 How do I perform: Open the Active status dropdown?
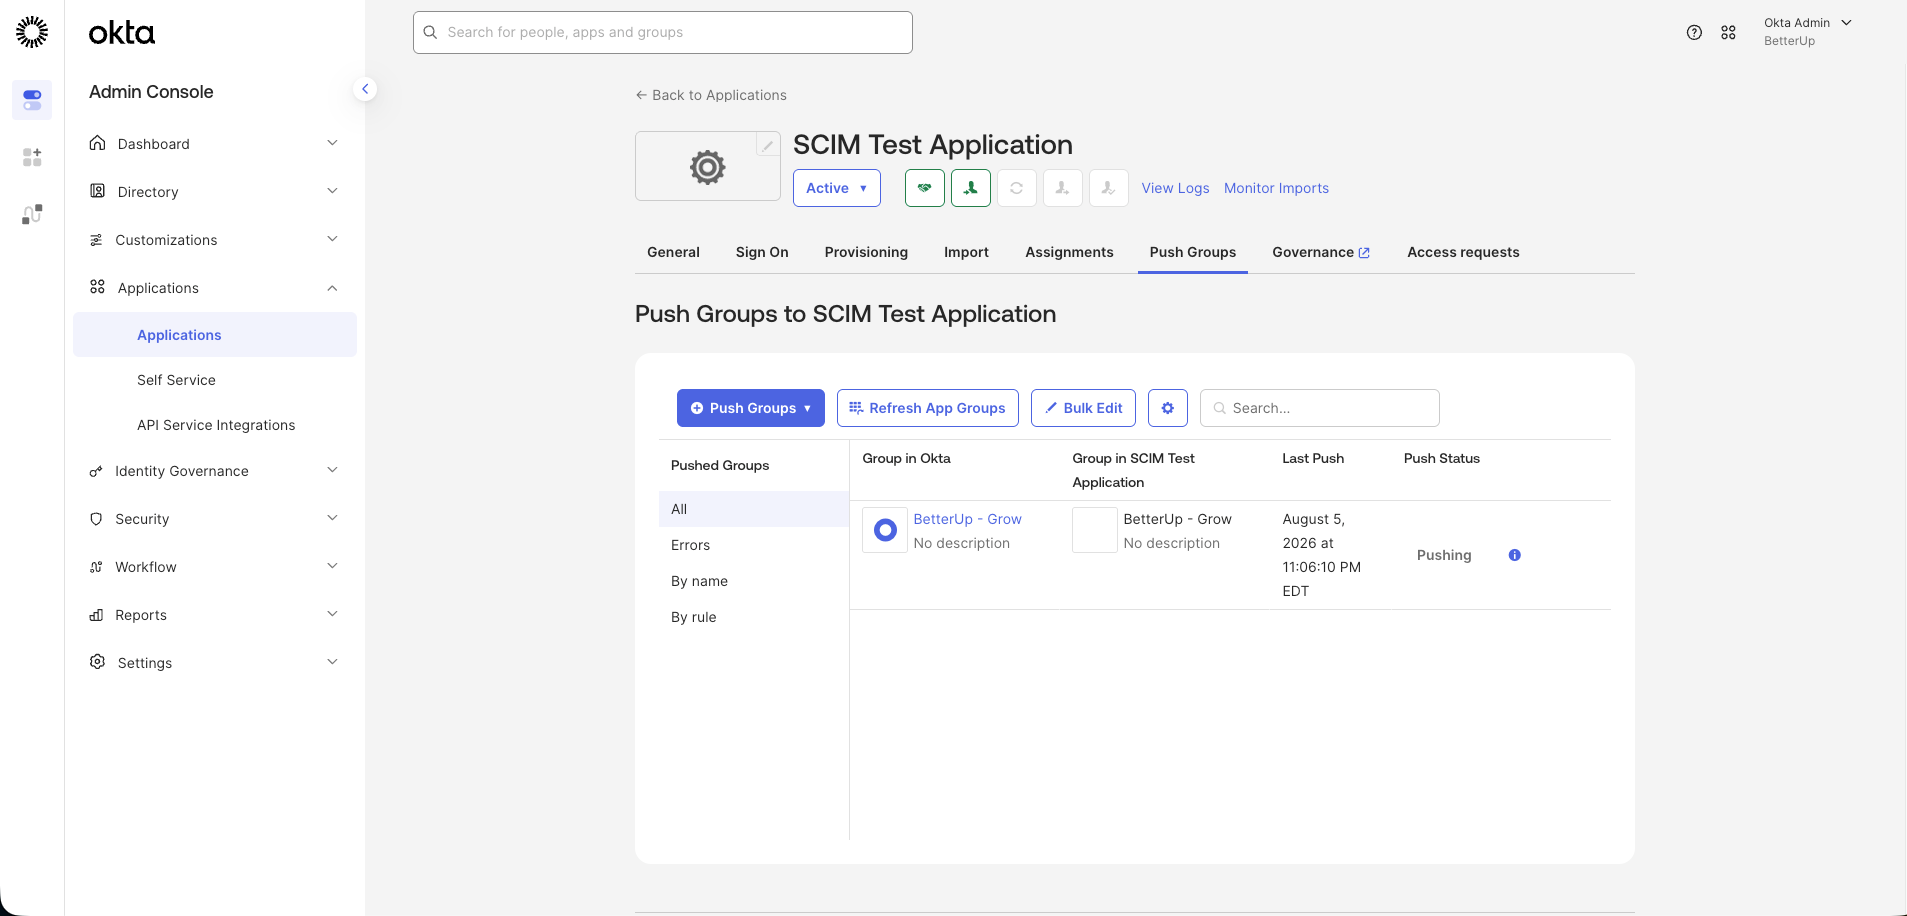click(837, 188)
